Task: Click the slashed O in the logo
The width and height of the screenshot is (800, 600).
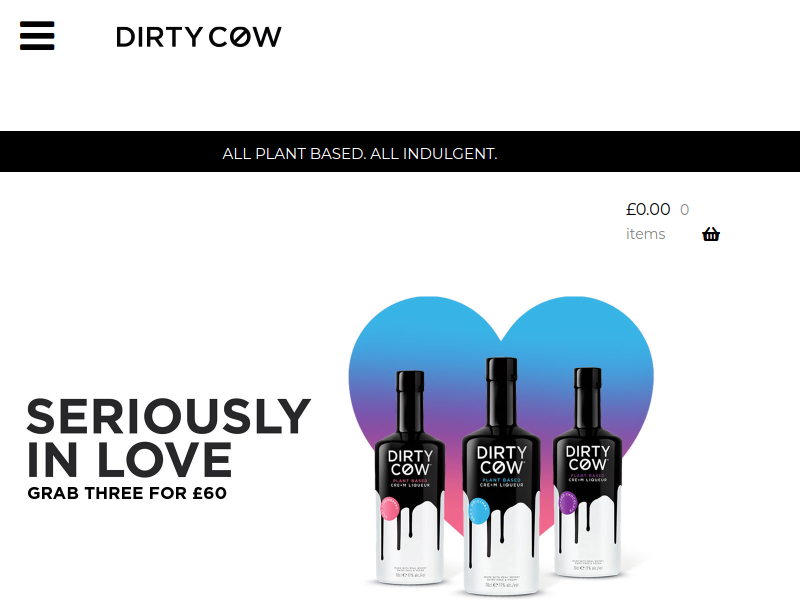Action: click(x=240, y=37)
